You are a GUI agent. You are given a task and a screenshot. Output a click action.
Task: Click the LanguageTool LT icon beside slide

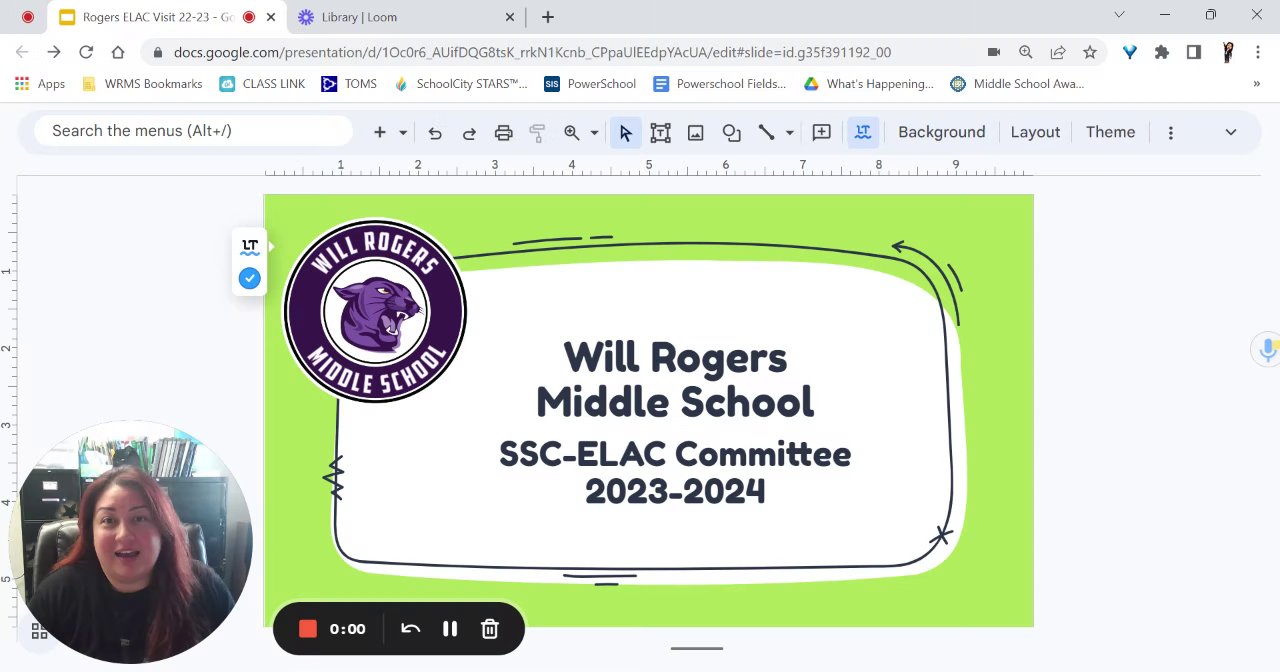click(250, 246)
